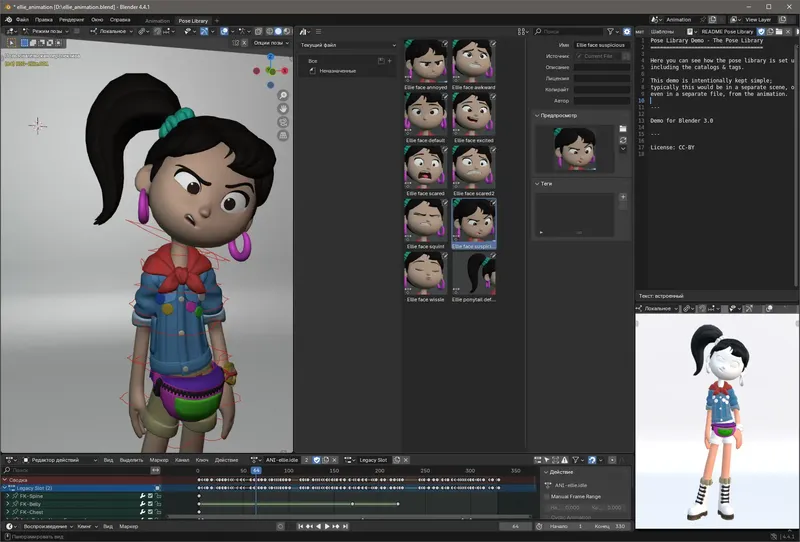The image size is (800, 542).
Task: Click the load custom preview folder icon
Action: 624,129
